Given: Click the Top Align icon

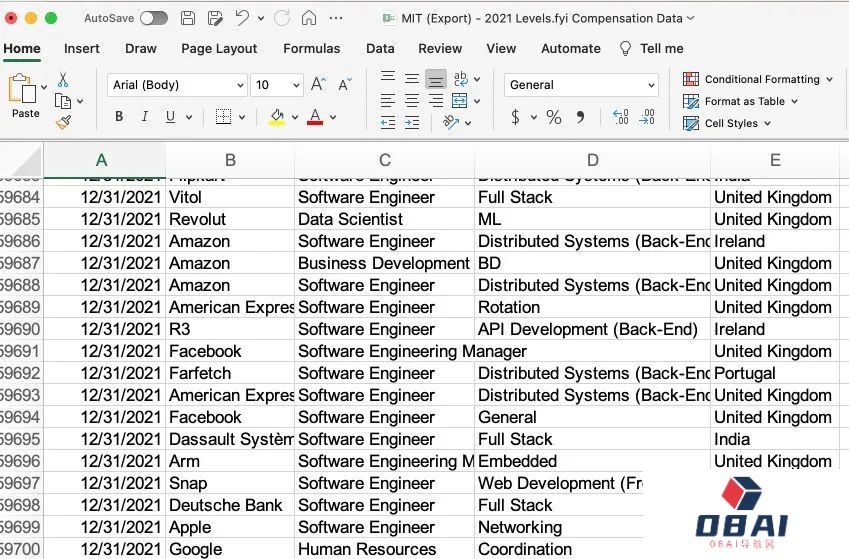Looking at the screenshot, I should 388,78.
